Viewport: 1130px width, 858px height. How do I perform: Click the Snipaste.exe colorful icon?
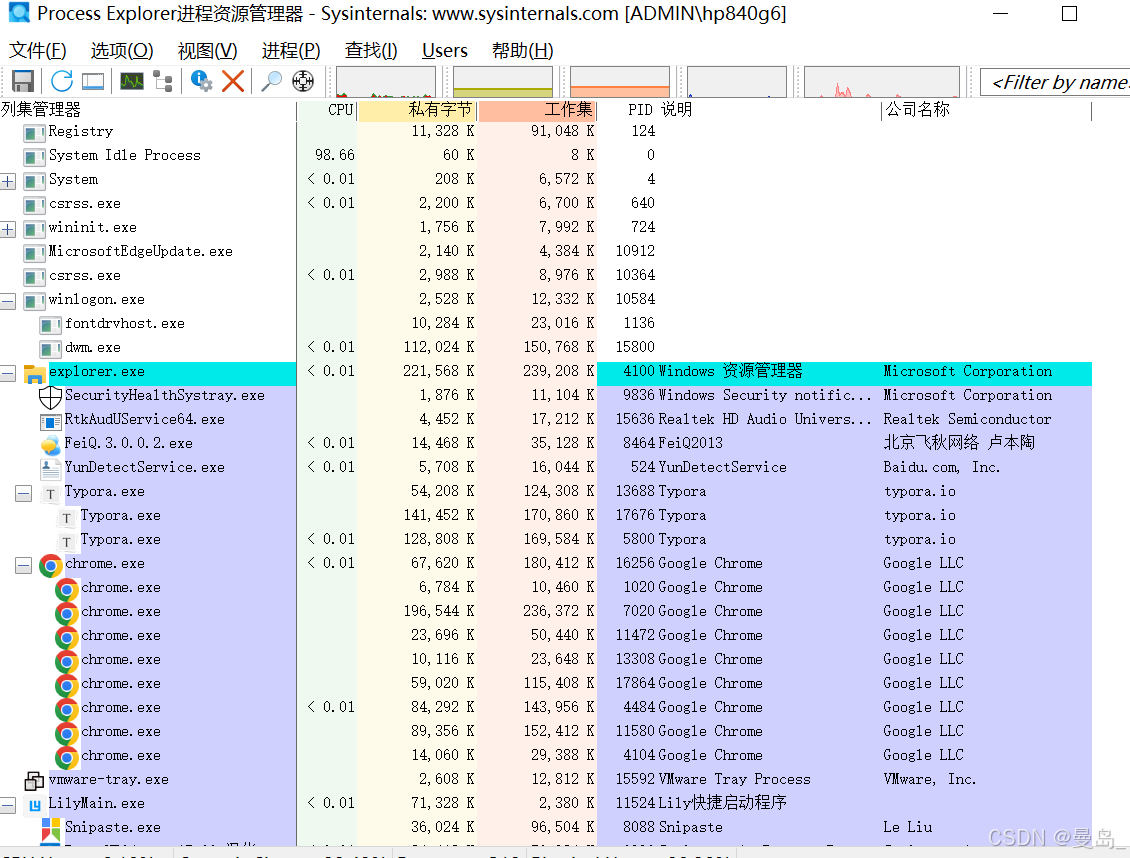(50, 830)
